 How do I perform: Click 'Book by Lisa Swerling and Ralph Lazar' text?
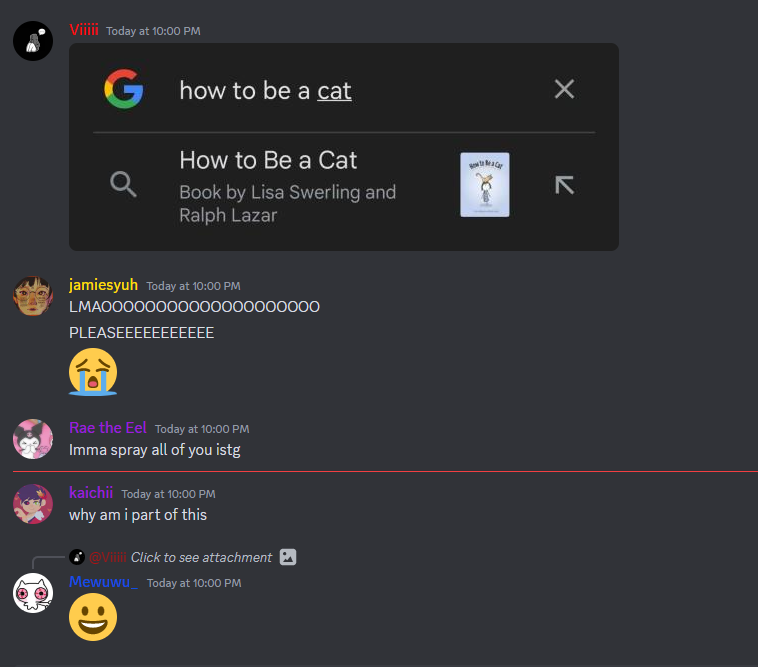pos(288,203)
